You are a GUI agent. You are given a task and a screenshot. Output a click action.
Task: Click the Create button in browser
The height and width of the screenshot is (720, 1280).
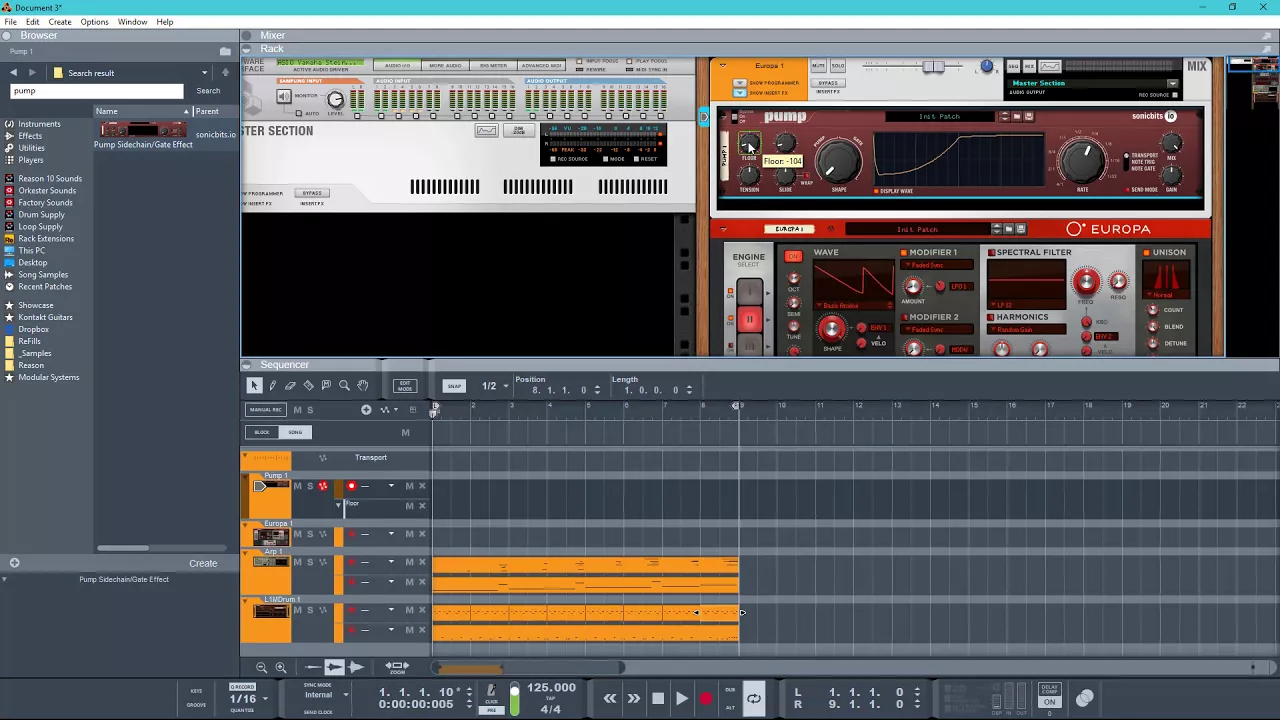pos(203,563)
